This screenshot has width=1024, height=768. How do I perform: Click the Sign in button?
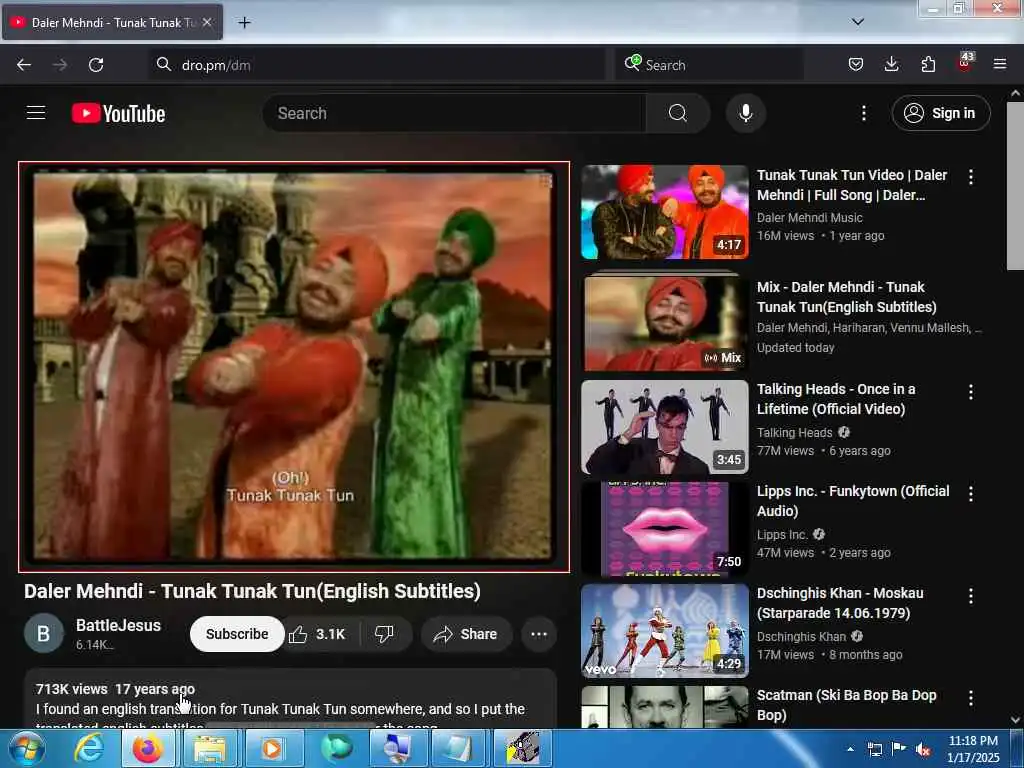coord(940,113)
